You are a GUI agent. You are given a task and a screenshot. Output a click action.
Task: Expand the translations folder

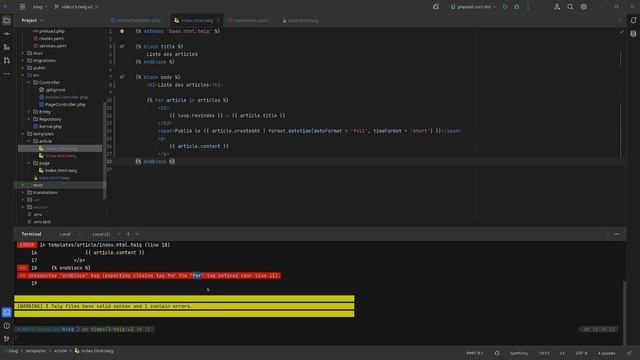(x=23, y=193)
